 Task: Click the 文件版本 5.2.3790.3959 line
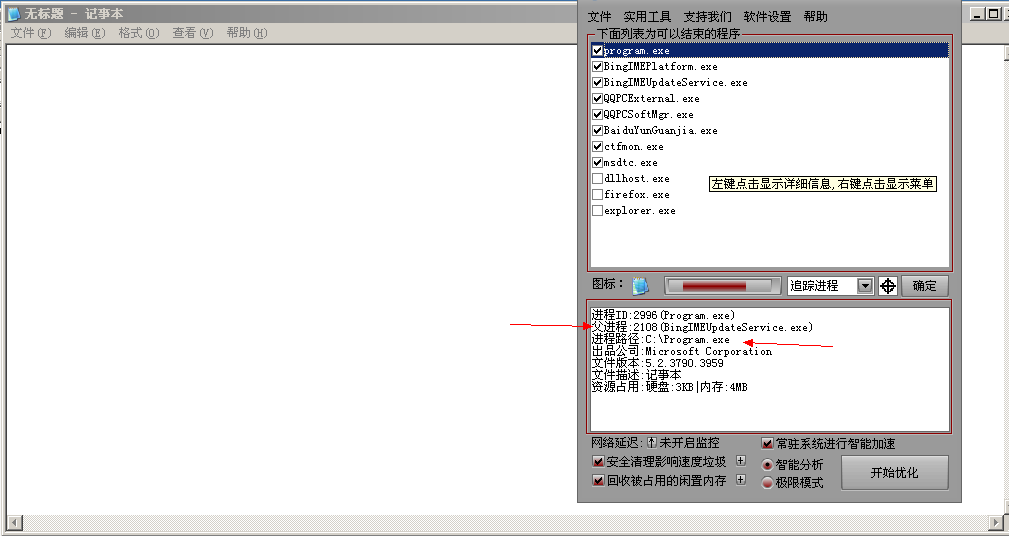(658, 363)
